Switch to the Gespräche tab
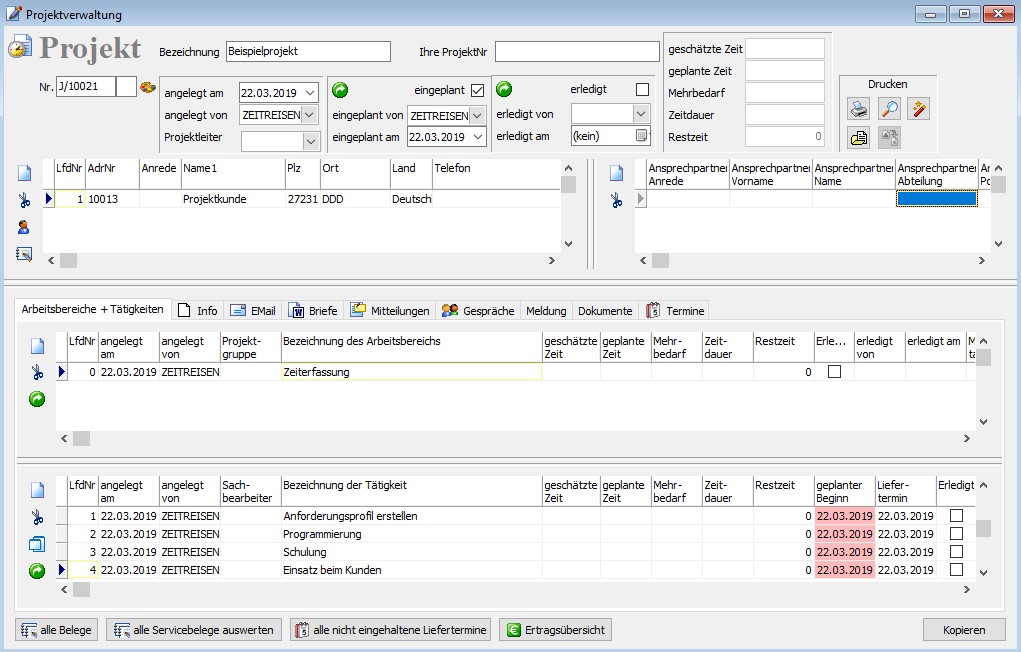Image resolution: width=1021 pixels, height=652 pixels. [478, 311]
